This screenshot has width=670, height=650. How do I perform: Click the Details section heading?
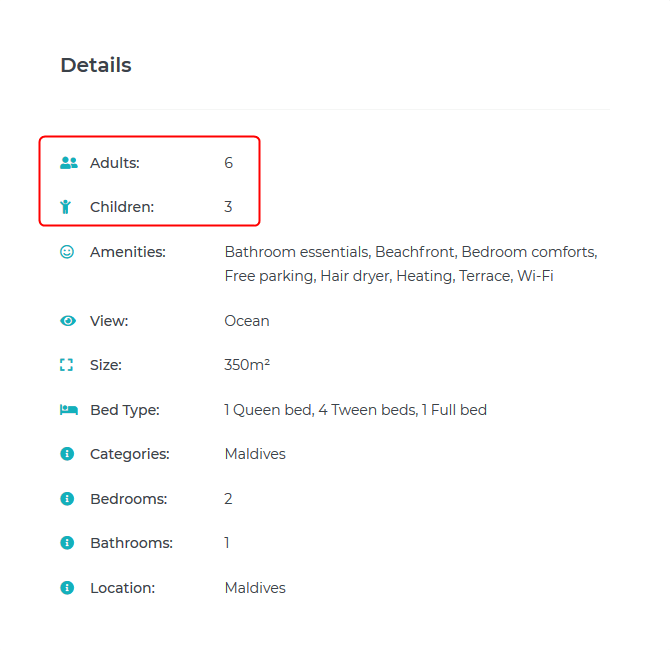[x=96, y=66]
